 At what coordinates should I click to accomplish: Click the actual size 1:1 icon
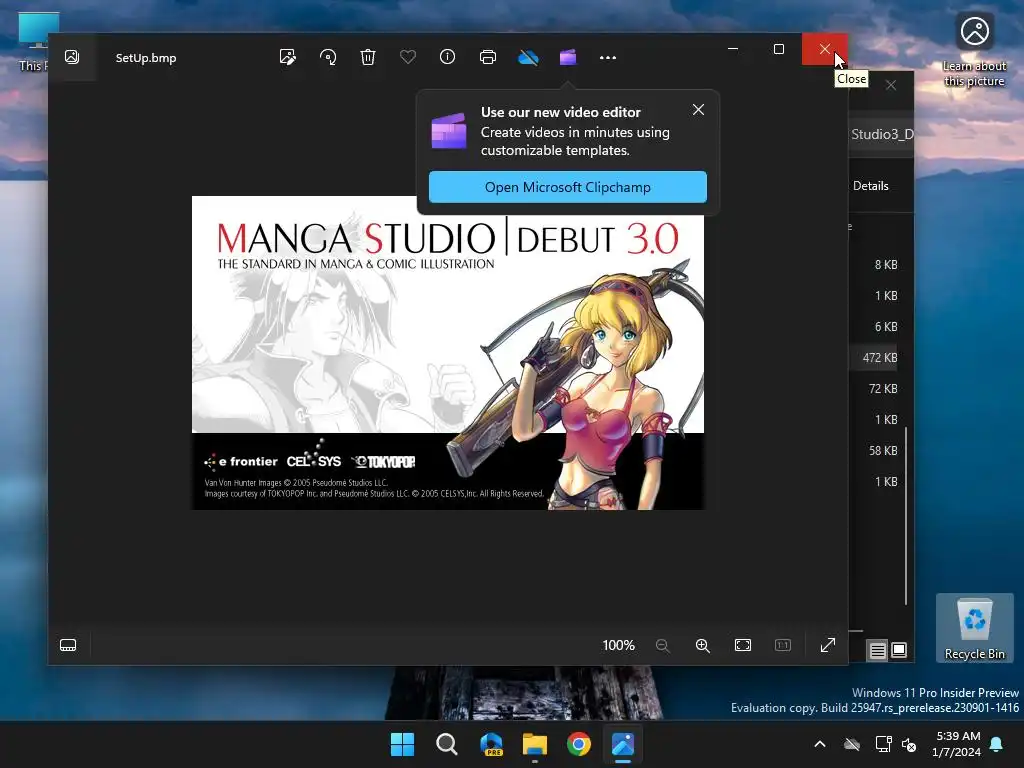(x=782, y=645)
